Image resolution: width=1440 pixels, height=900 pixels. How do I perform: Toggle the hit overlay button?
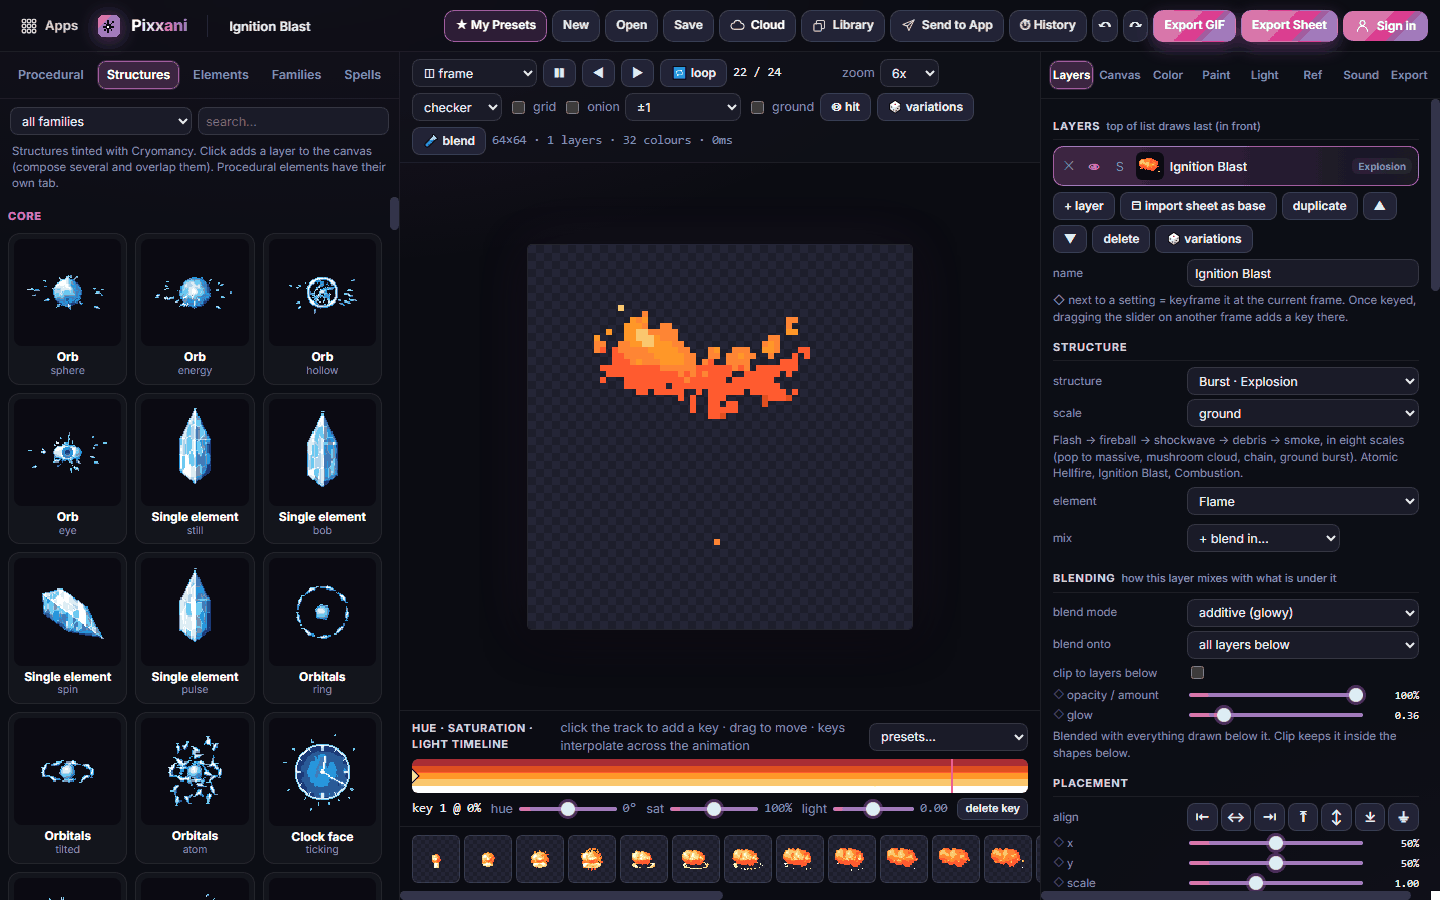[x=846, y=107]
